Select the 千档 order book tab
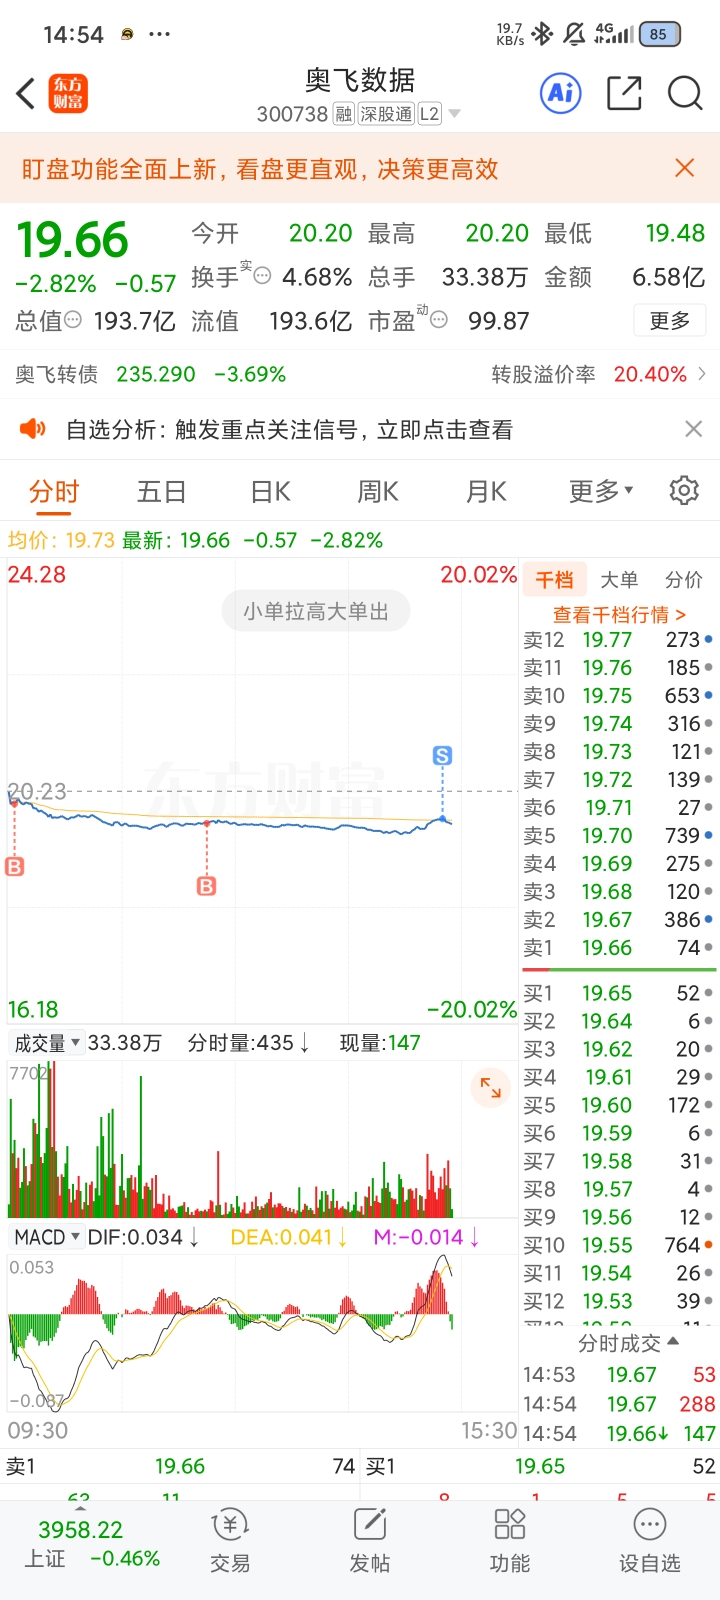Screen dimensions: 720x1600 (554, 580)
